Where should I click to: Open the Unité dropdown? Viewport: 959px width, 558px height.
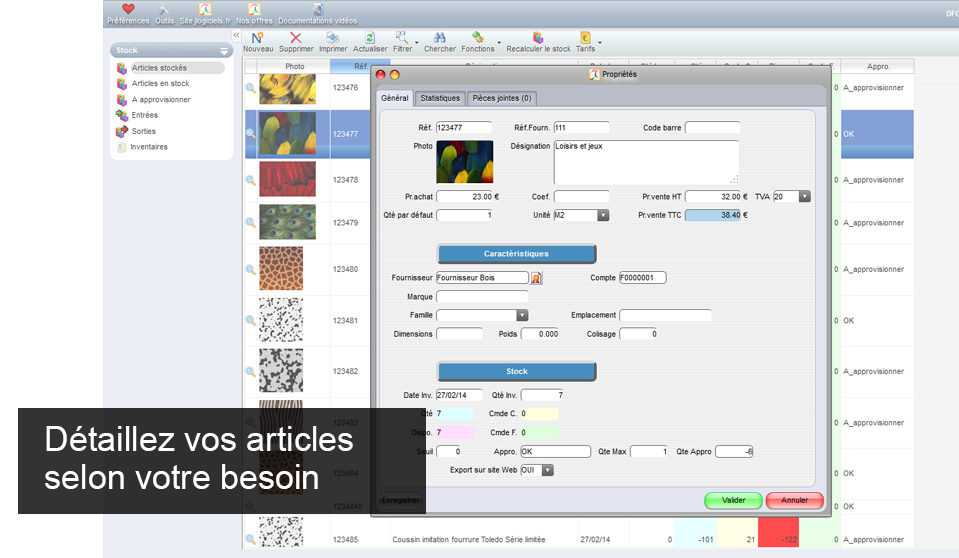click(603, 215)
